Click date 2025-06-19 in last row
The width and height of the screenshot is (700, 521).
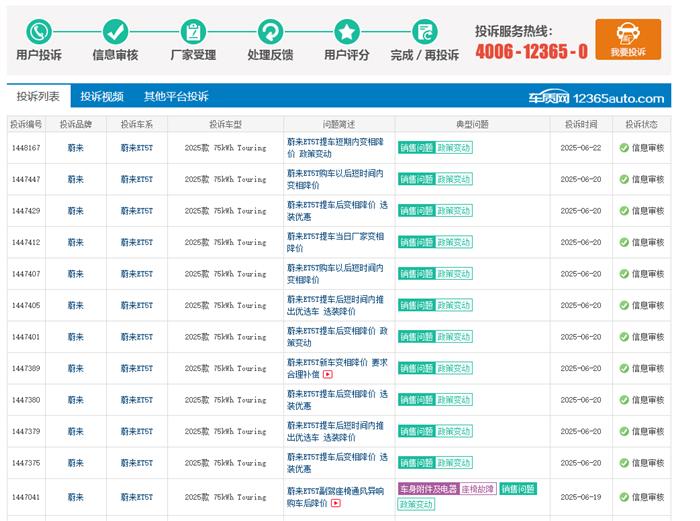pyautogui.click(x=581, y=497)
